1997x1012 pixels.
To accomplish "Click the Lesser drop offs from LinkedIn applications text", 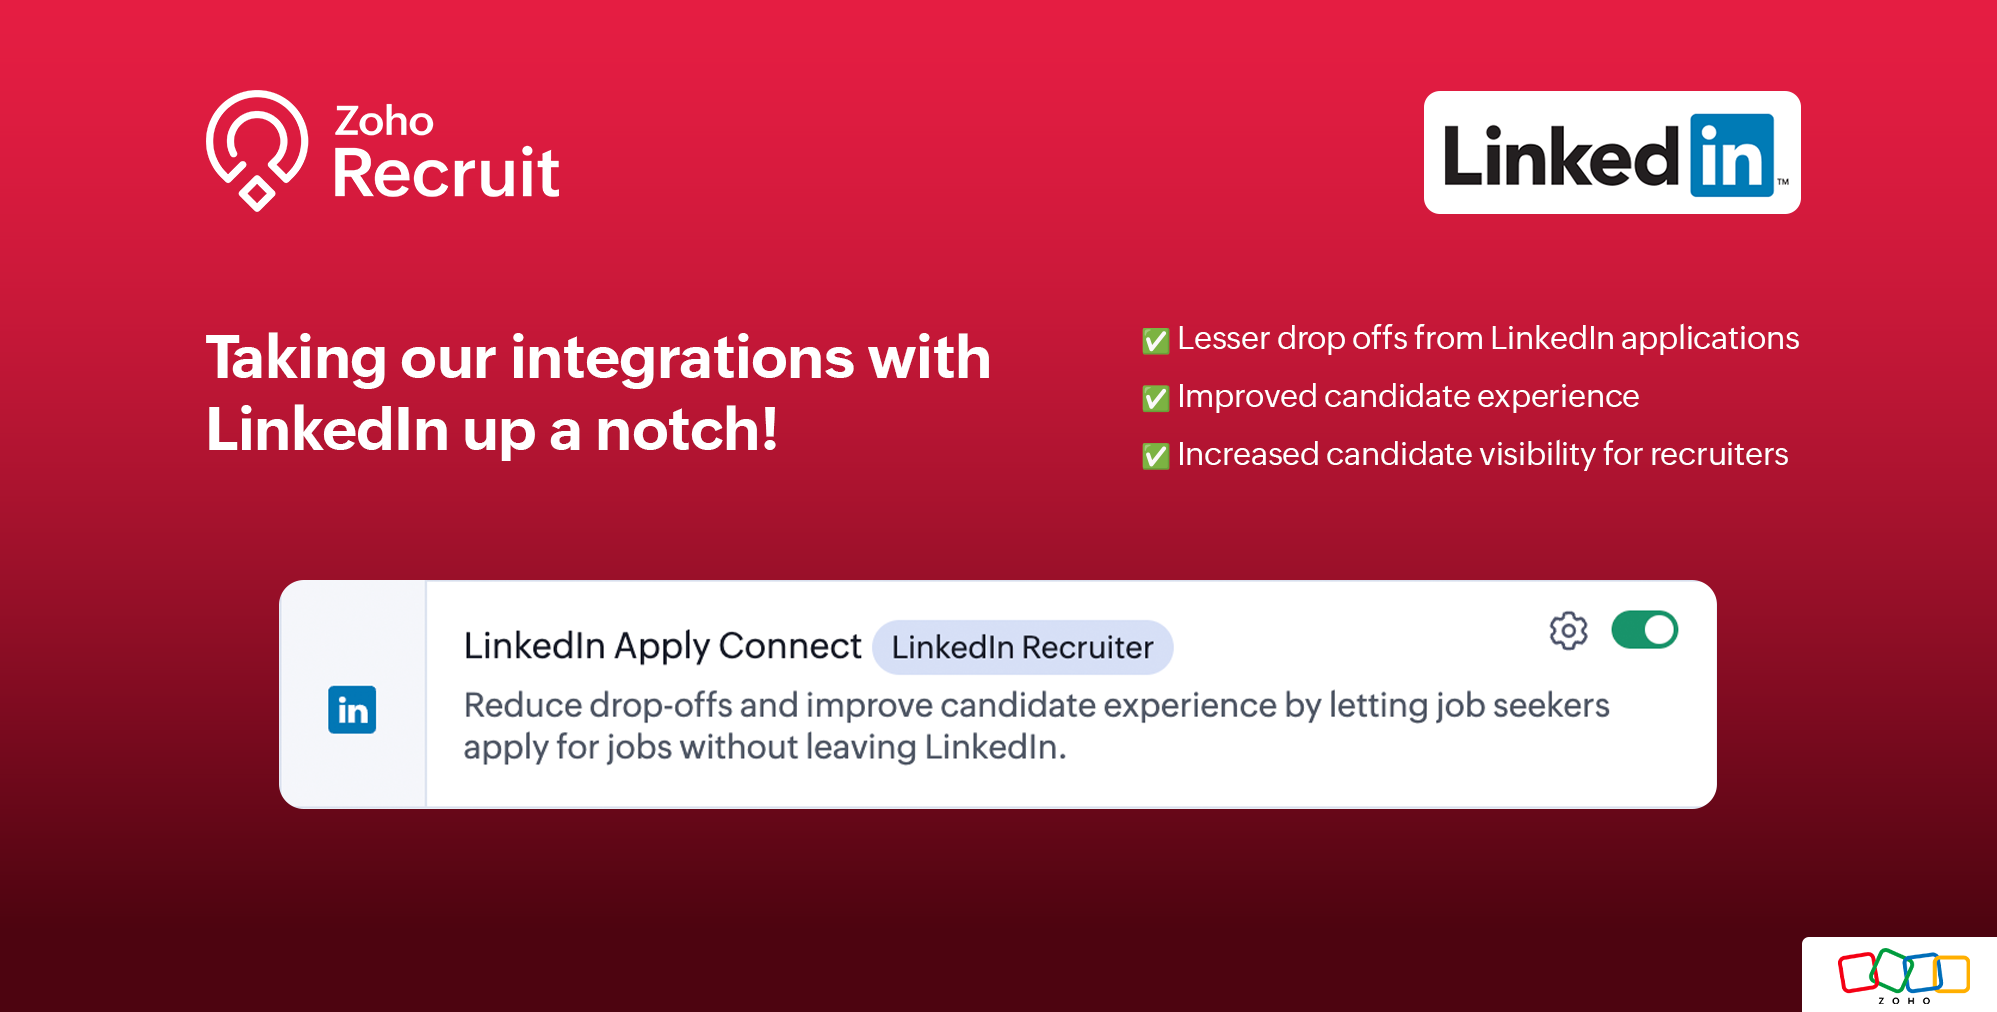I will (x=1488, y=338).
